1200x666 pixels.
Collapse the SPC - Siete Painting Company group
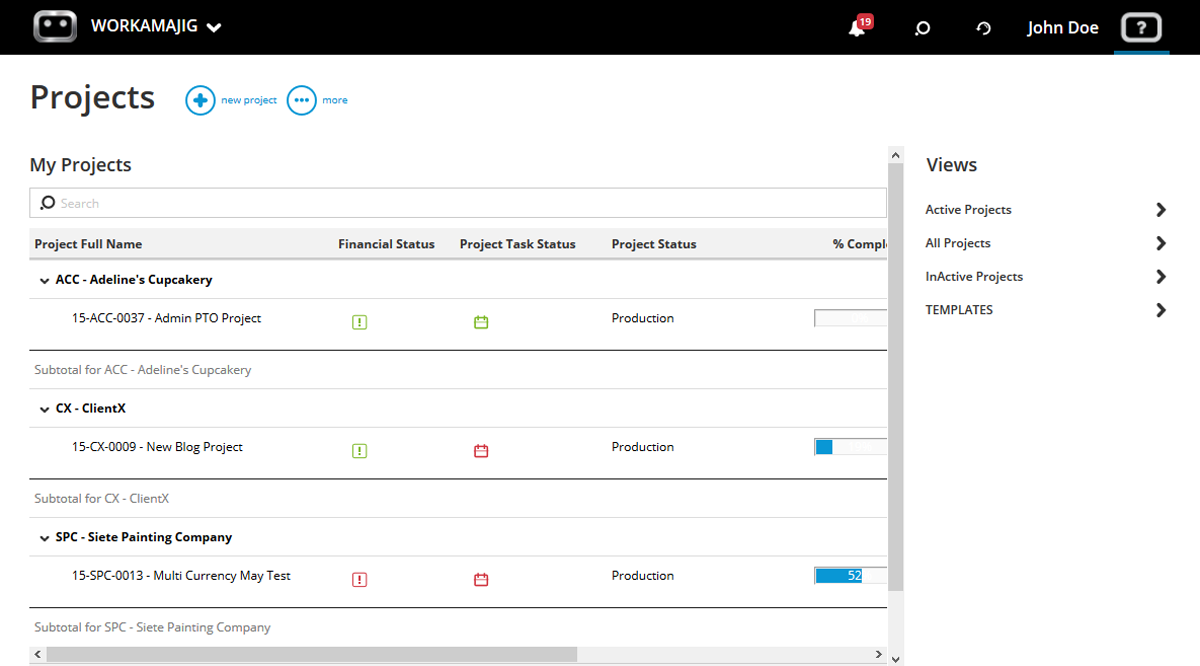coord(44,538)
